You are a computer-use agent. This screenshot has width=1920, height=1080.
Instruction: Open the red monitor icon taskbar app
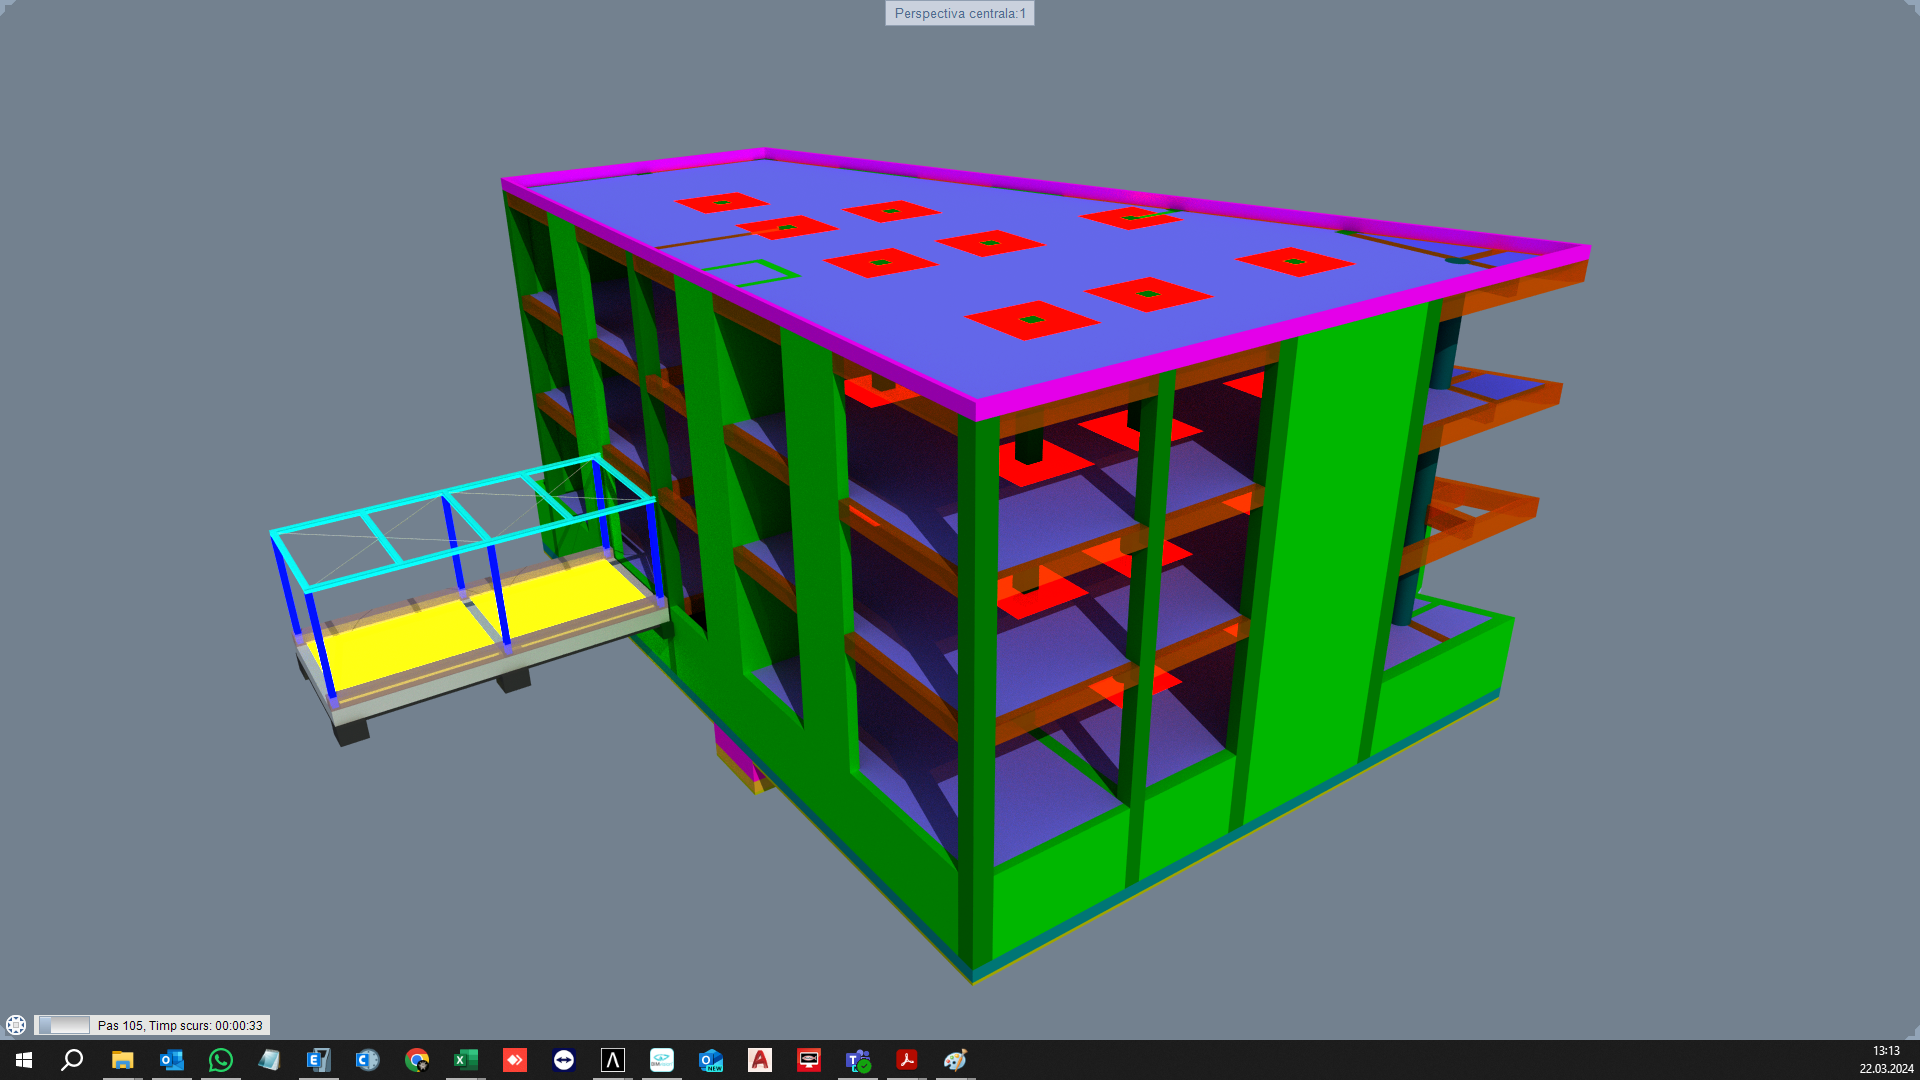808,1060
